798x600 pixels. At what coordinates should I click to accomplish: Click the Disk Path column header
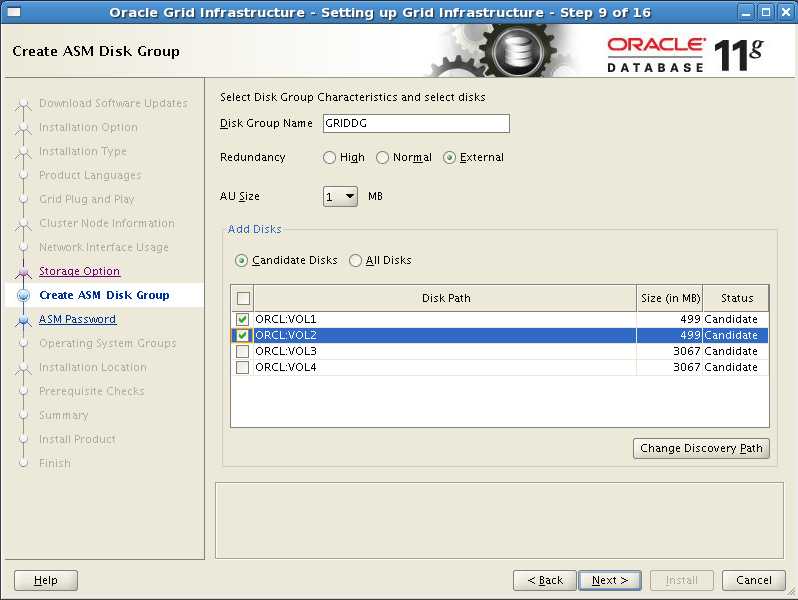click(445, 298)
